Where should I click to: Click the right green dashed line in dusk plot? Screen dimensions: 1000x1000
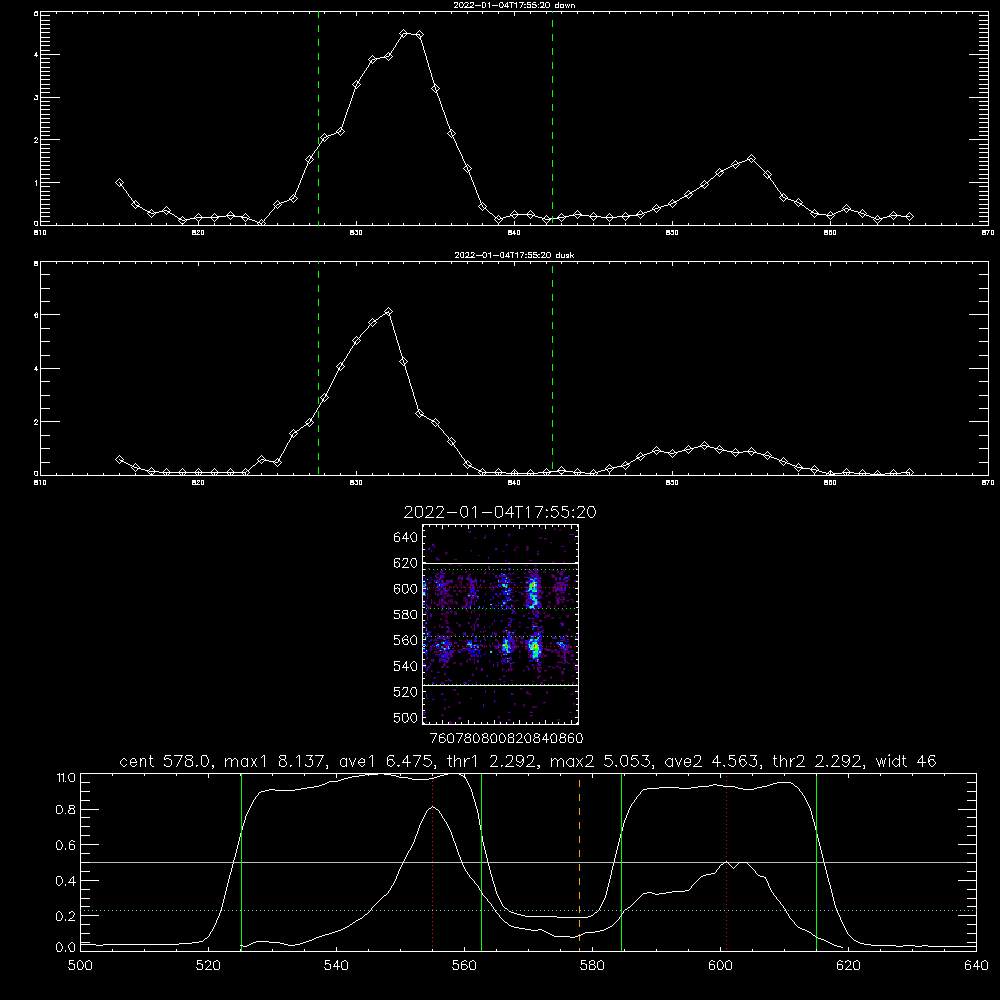552,368
